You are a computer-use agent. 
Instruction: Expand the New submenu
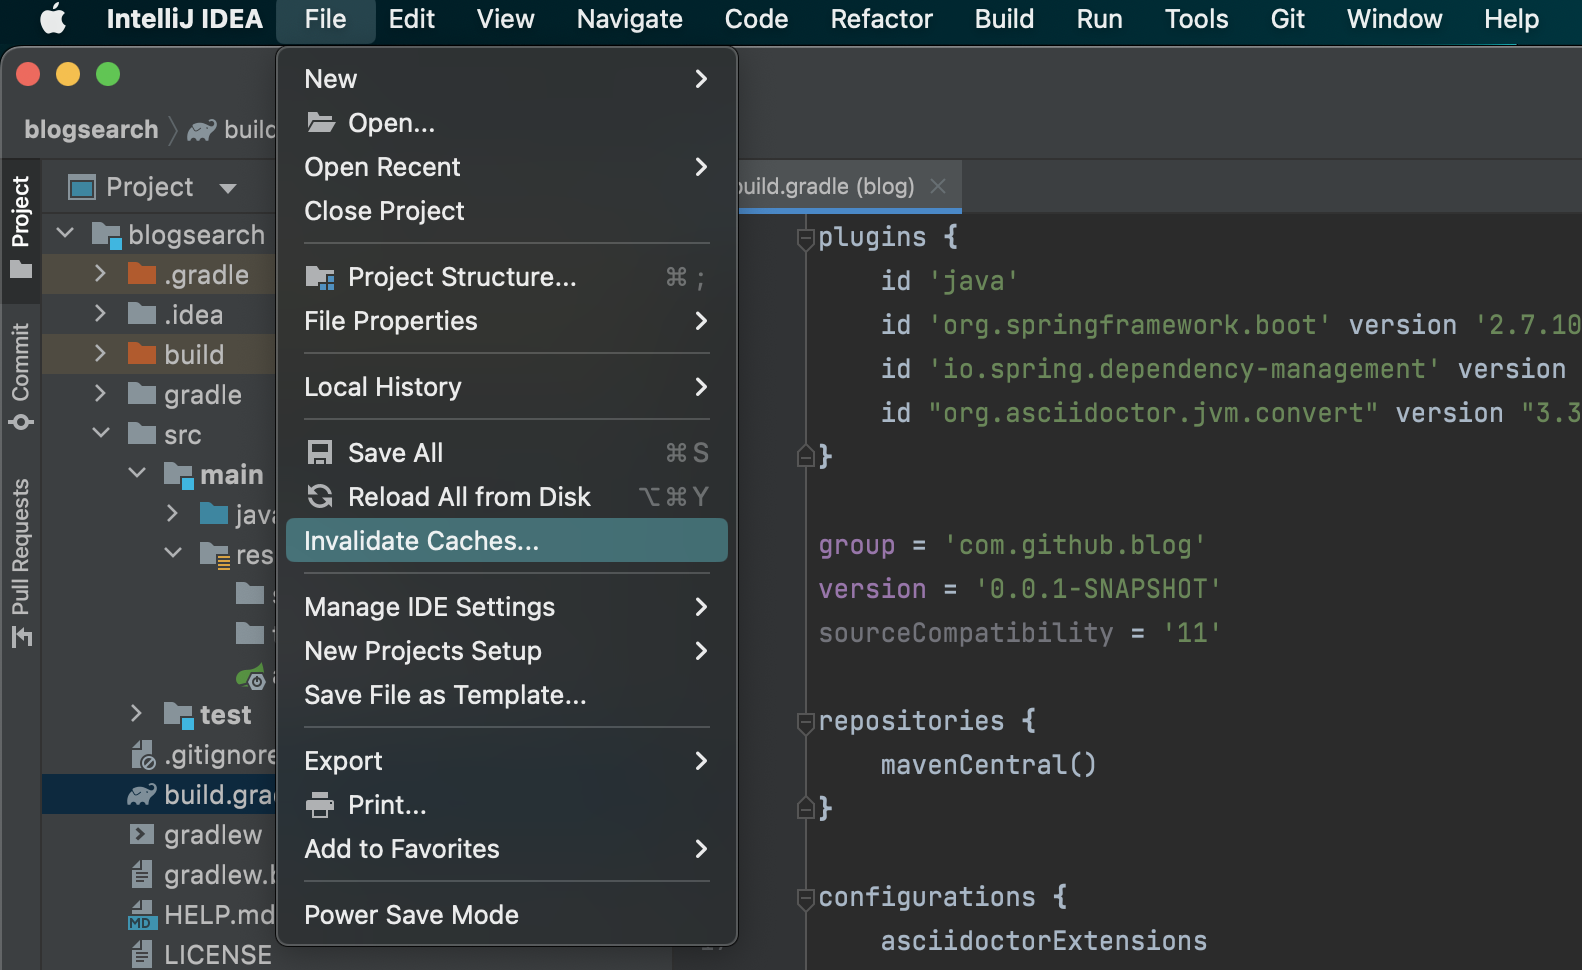coord(506,79)
